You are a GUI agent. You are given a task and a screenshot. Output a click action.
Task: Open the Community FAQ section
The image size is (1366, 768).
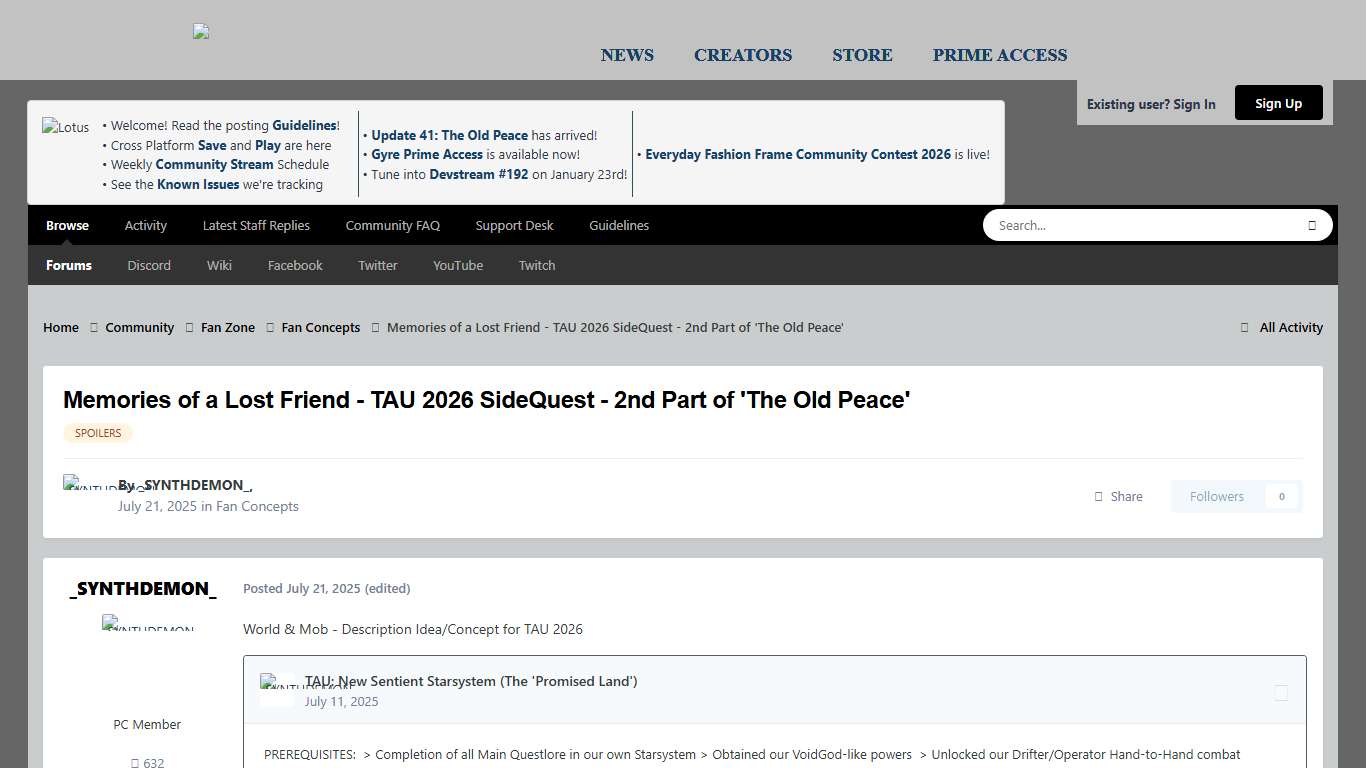coord(392,225)
